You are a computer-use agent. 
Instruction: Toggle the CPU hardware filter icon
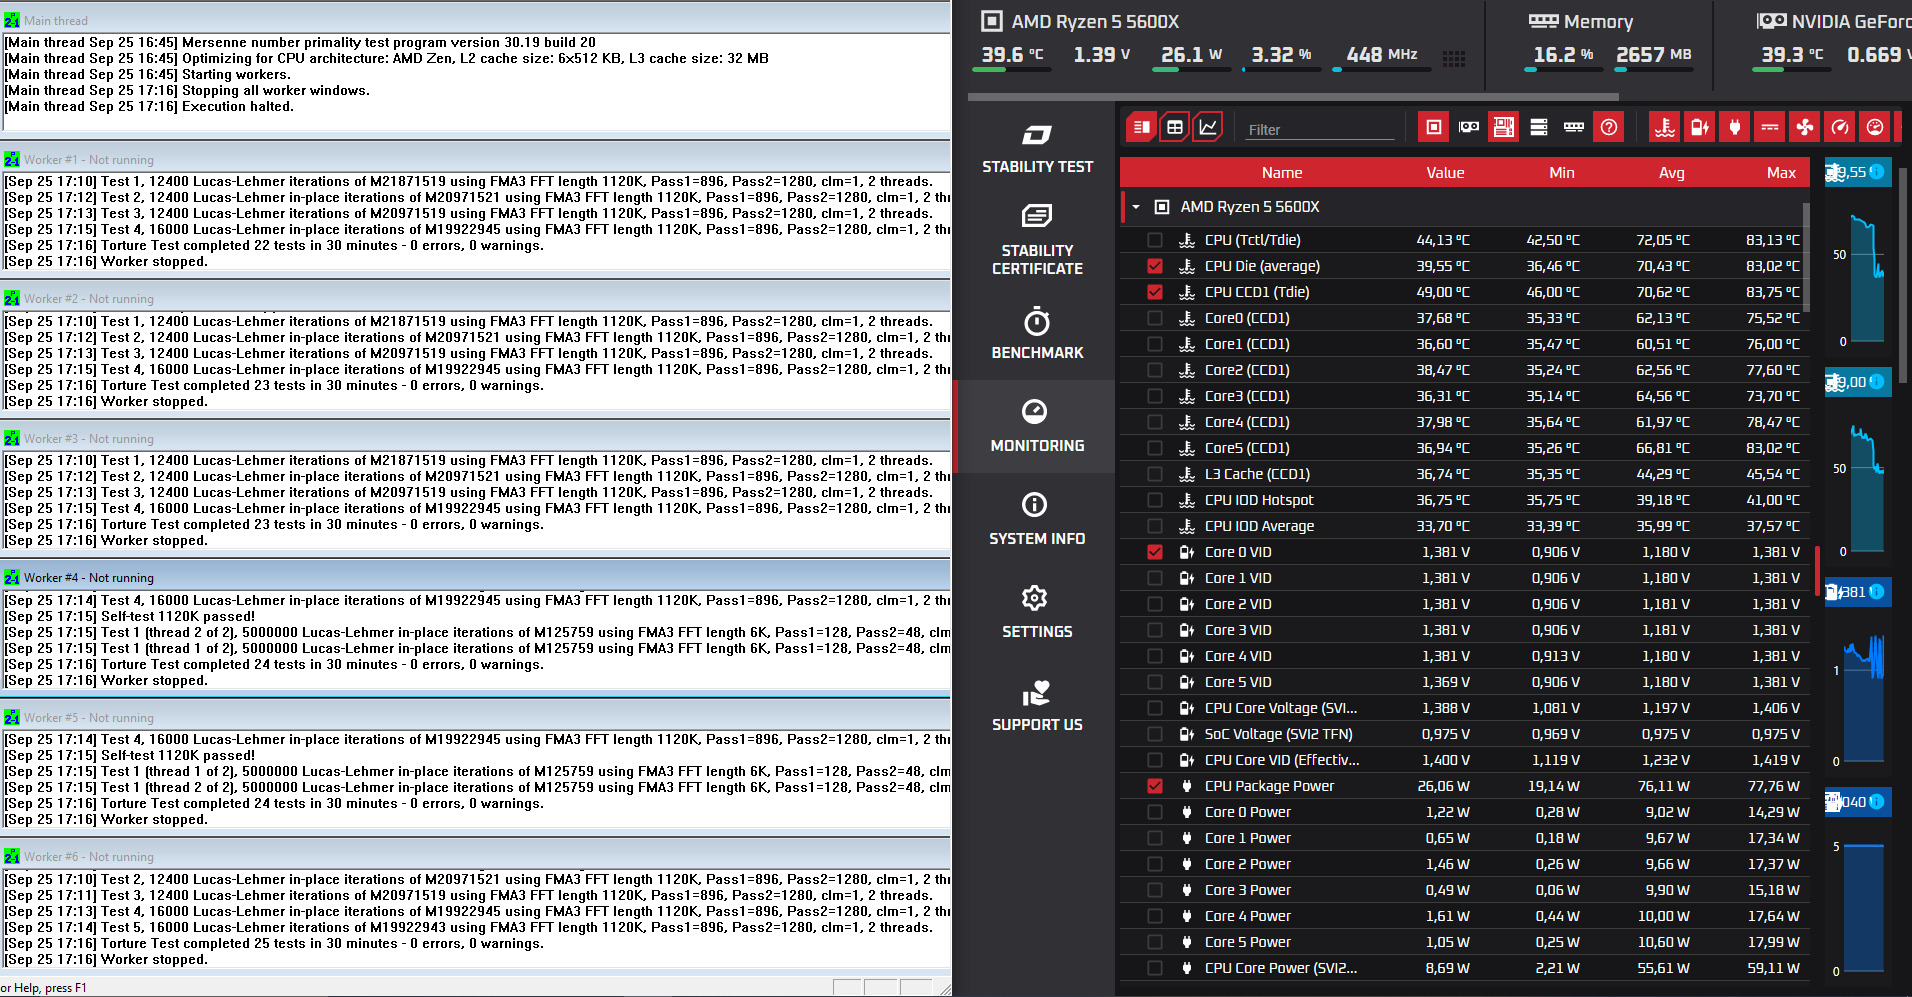point(1434,127)
